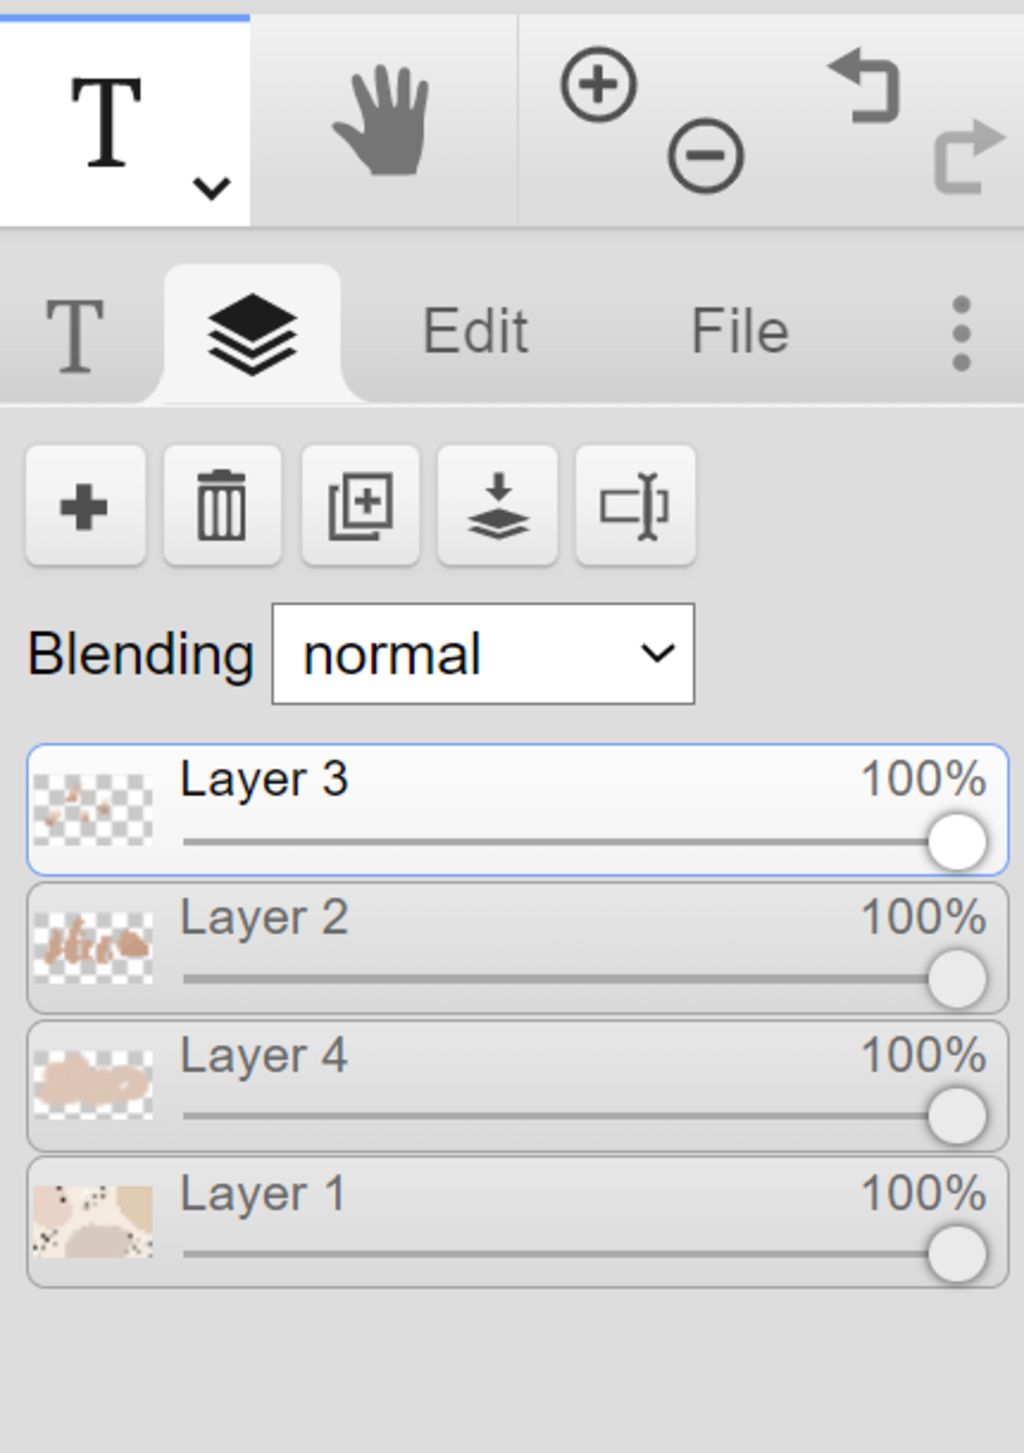Open the File tab
1024x1453 pixels.
(x=740, y=331)
